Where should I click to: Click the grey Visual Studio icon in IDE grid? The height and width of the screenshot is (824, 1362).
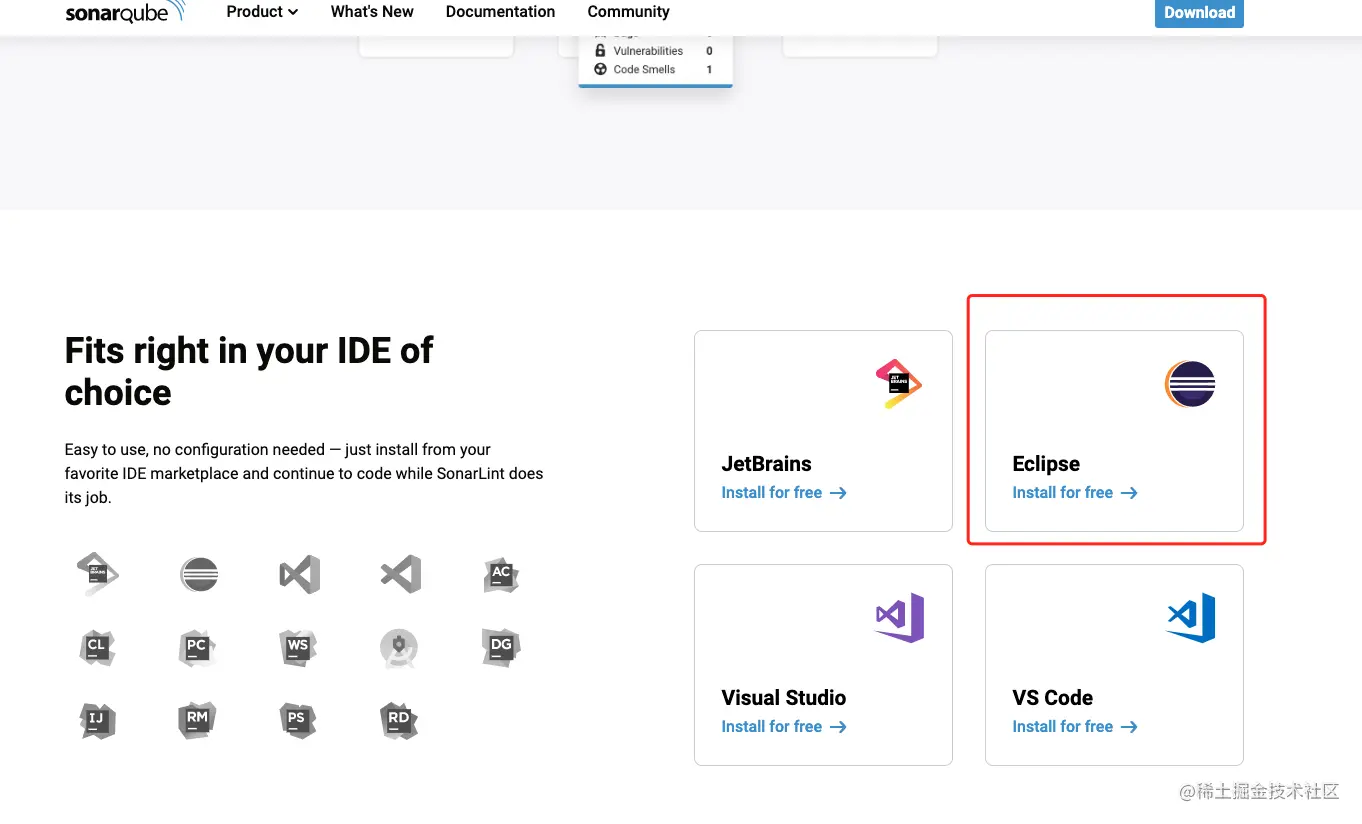300,574
